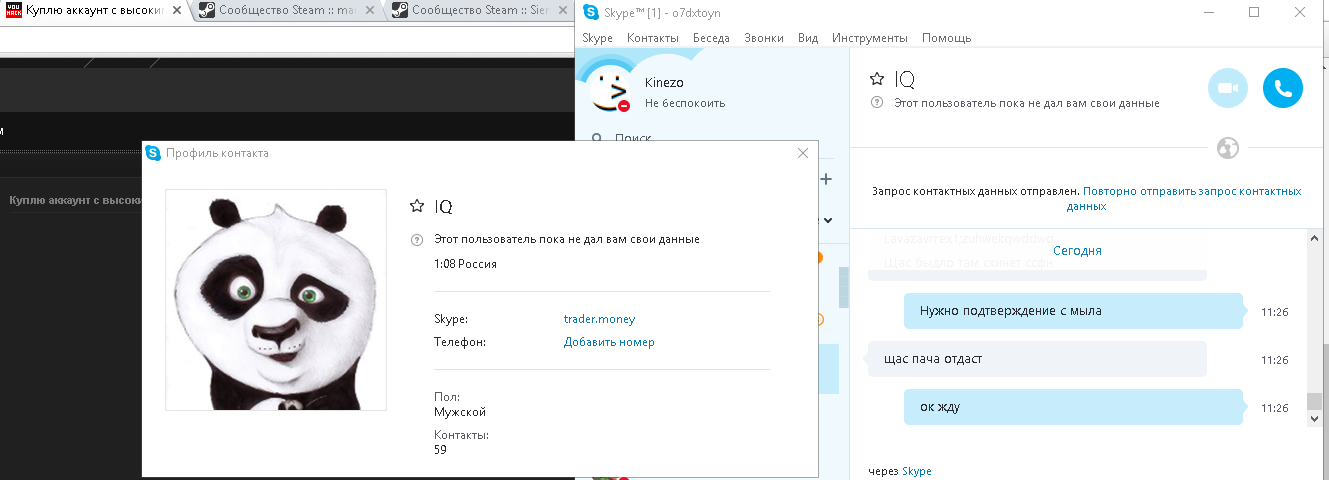The height and width of the screenshot is (480, 1329).
Task: Click the Skype search magnifier icon
Action: click(597, 139)
